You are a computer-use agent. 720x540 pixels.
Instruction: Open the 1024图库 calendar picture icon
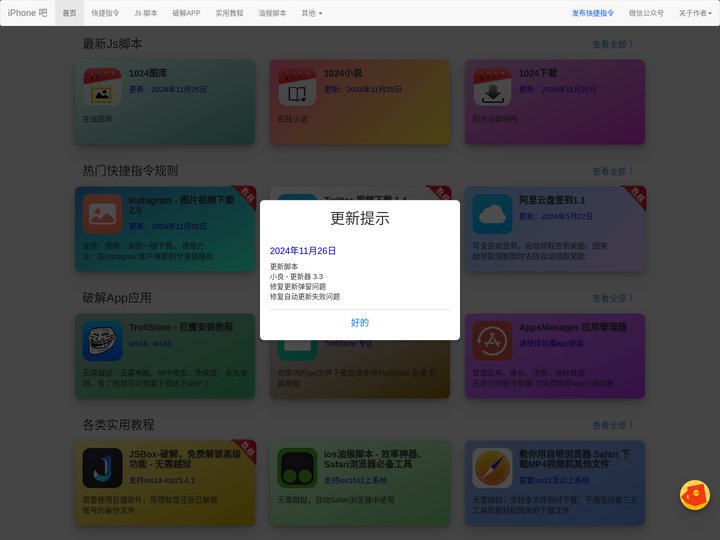point(102,87)
